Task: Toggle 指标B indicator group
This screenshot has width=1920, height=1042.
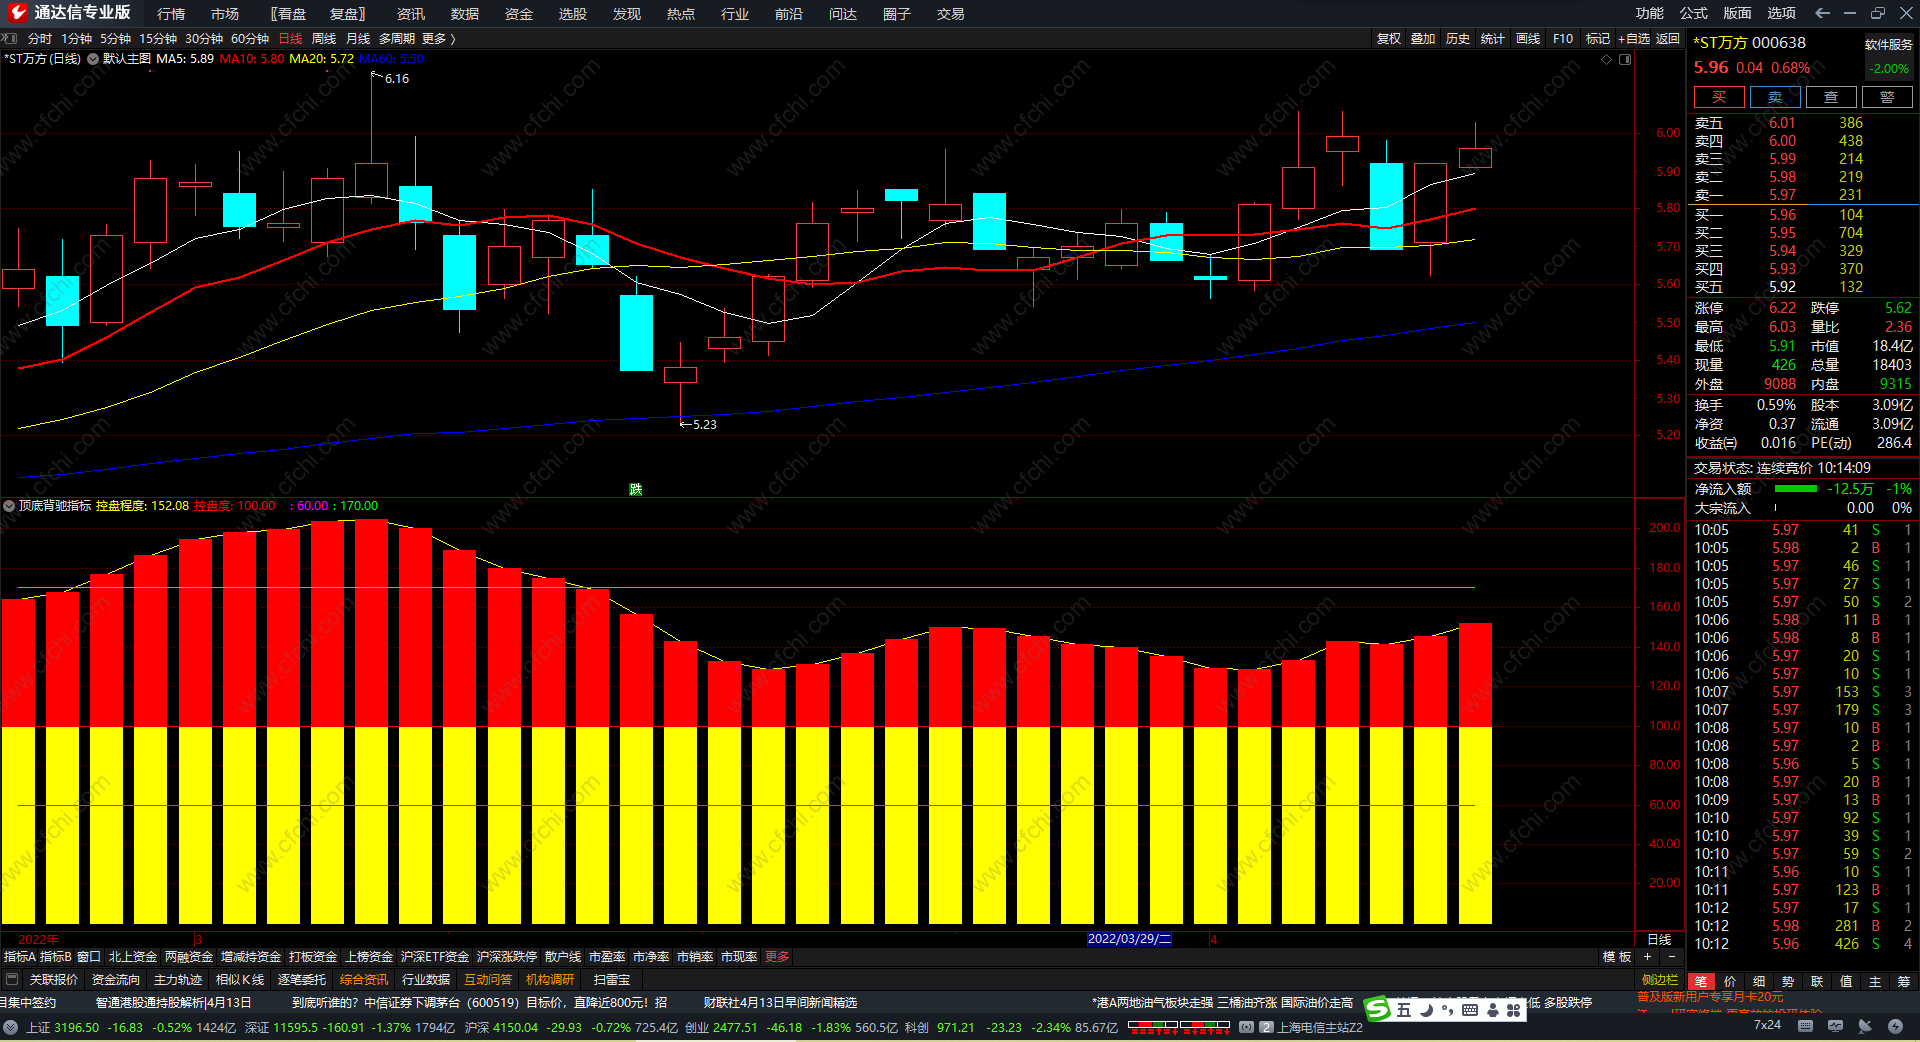Action: tap(56, 957)
